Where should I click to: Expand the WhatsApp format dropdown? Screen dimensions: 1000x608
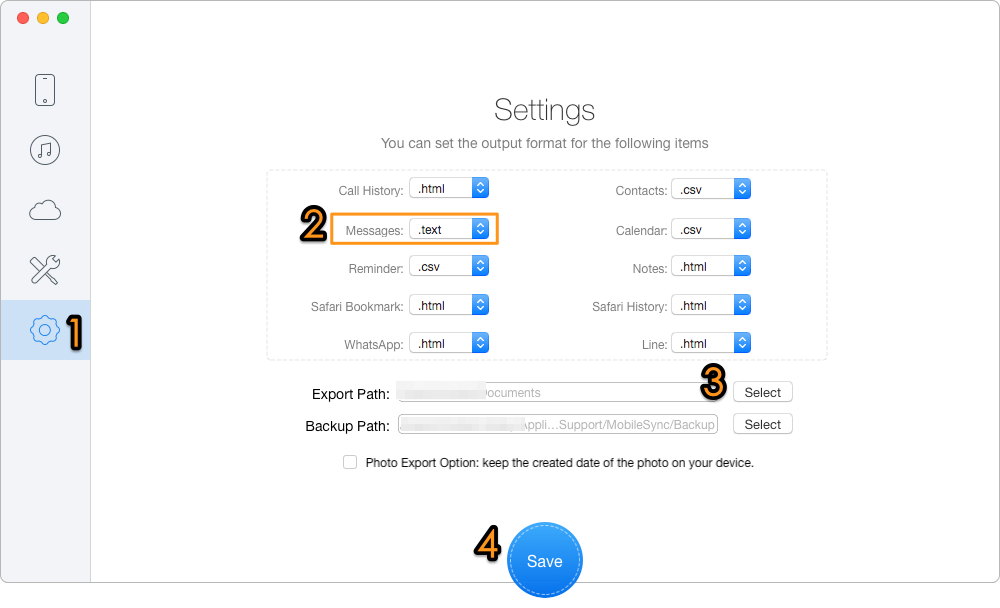click(449, 343)
